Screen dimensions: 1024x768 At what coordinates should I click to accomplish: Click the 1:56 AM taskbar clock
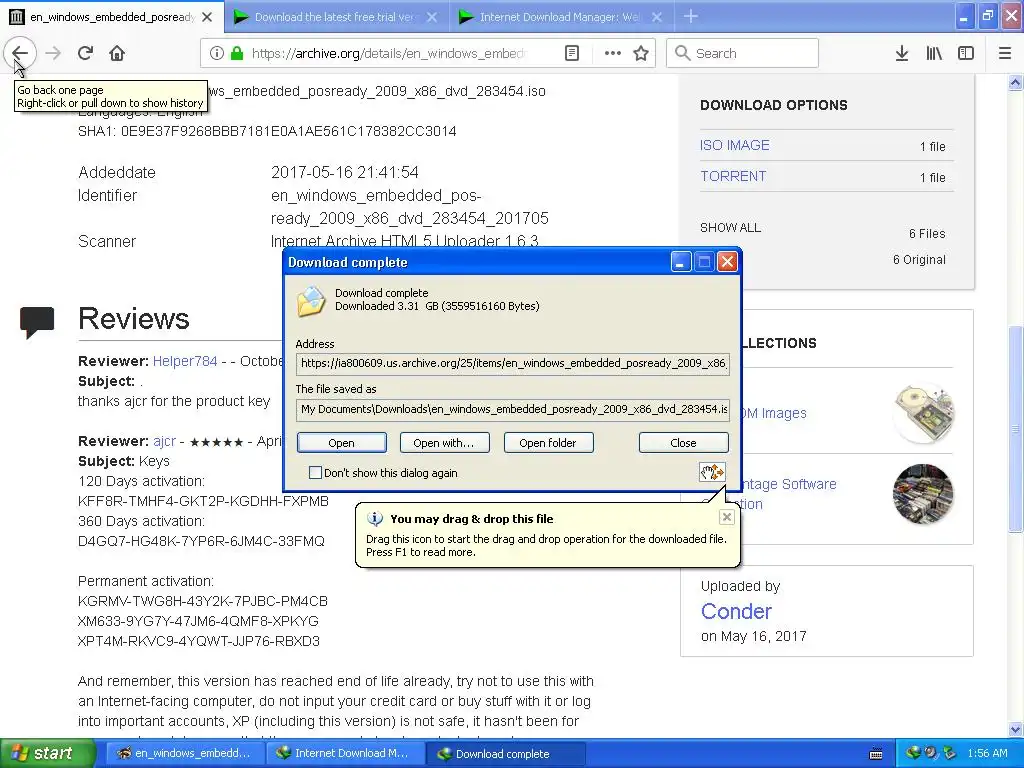click(987, 753)
